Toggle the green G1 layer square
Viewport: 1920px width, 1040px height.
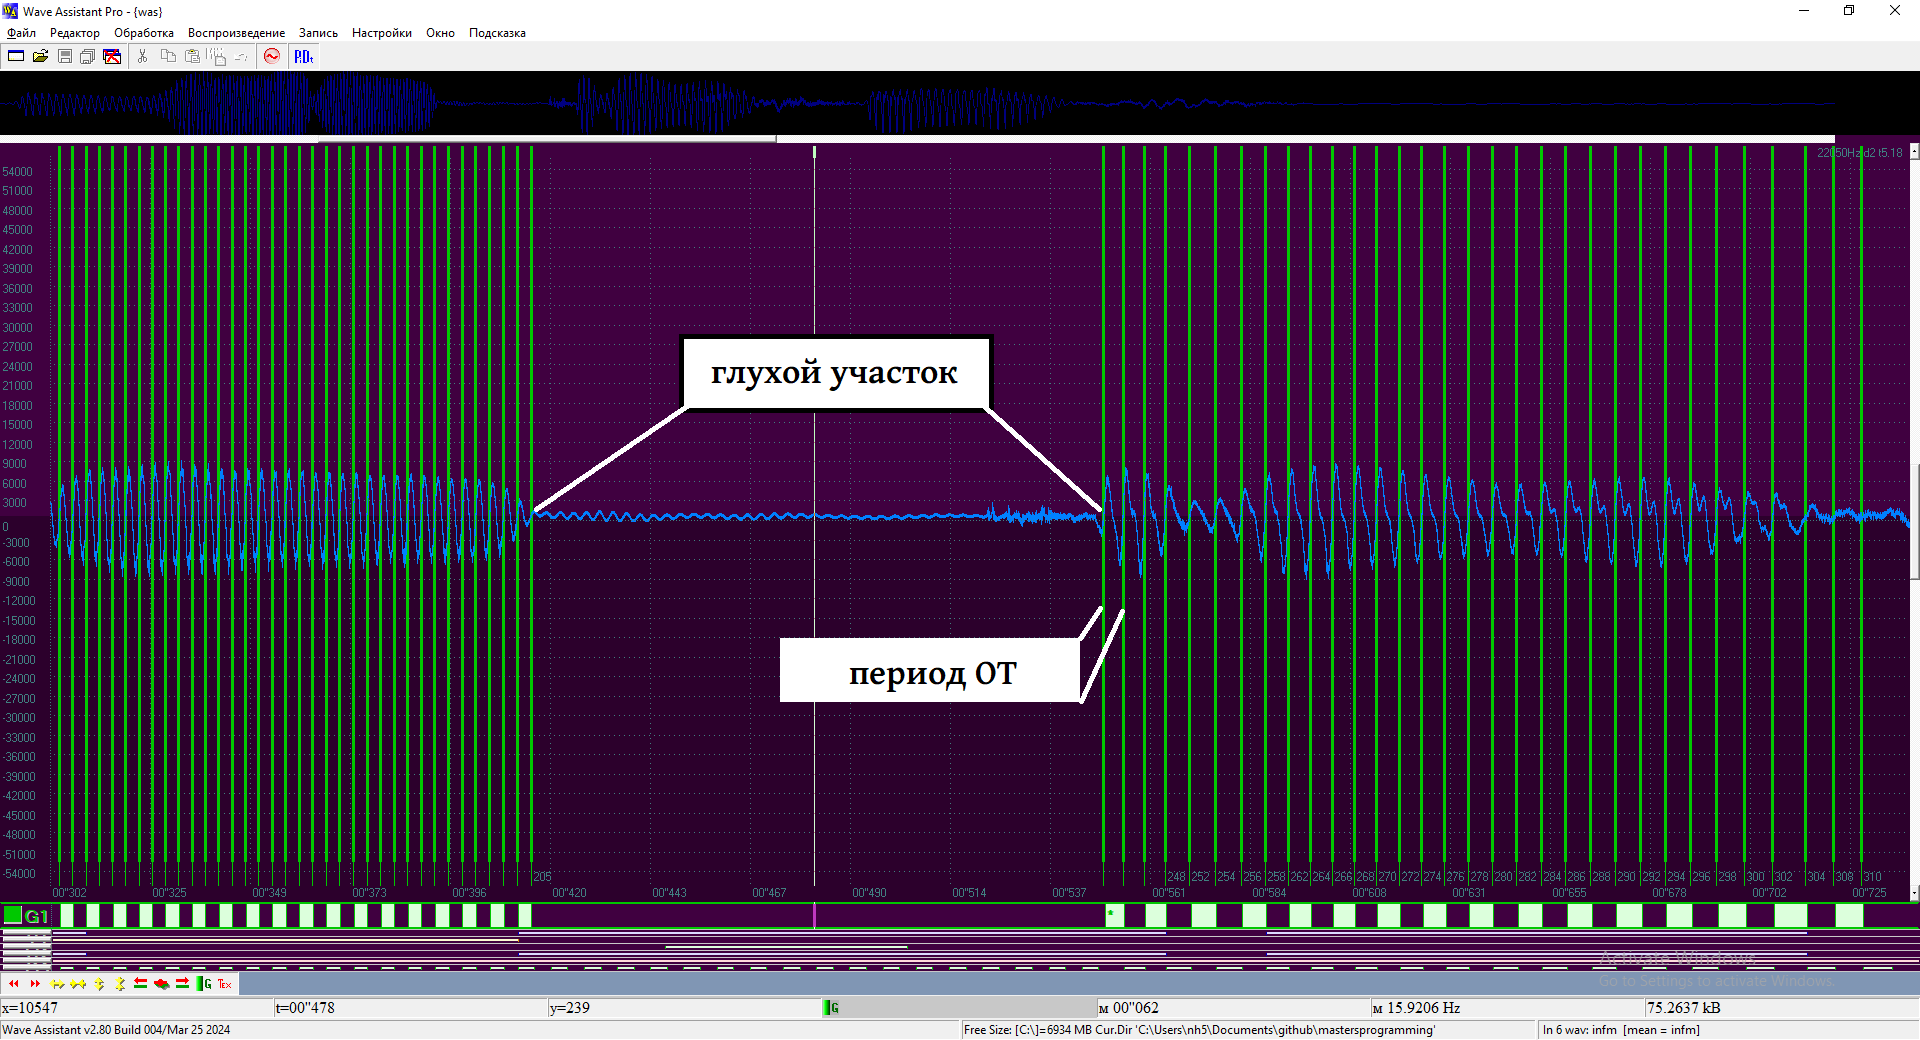(x=13, y=915)
